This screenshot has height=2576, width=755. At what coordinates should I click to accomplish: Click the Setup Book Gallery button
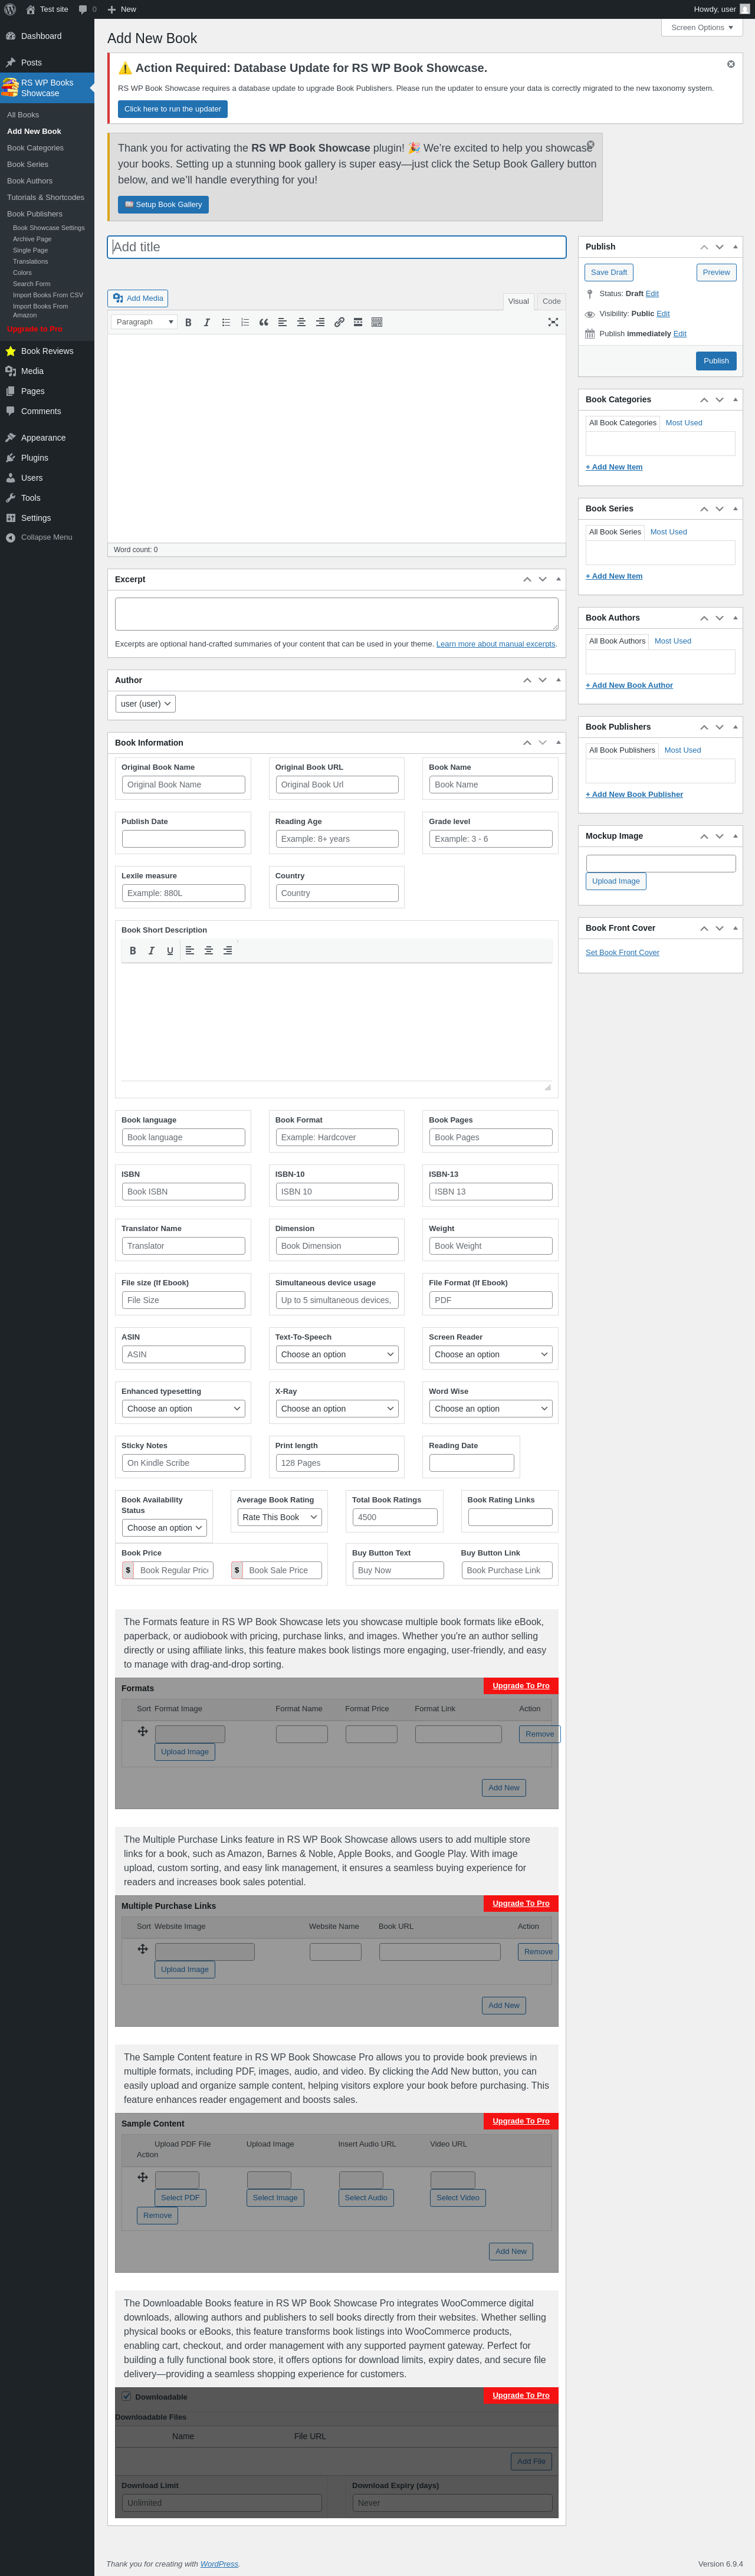(x=163, y=204)
